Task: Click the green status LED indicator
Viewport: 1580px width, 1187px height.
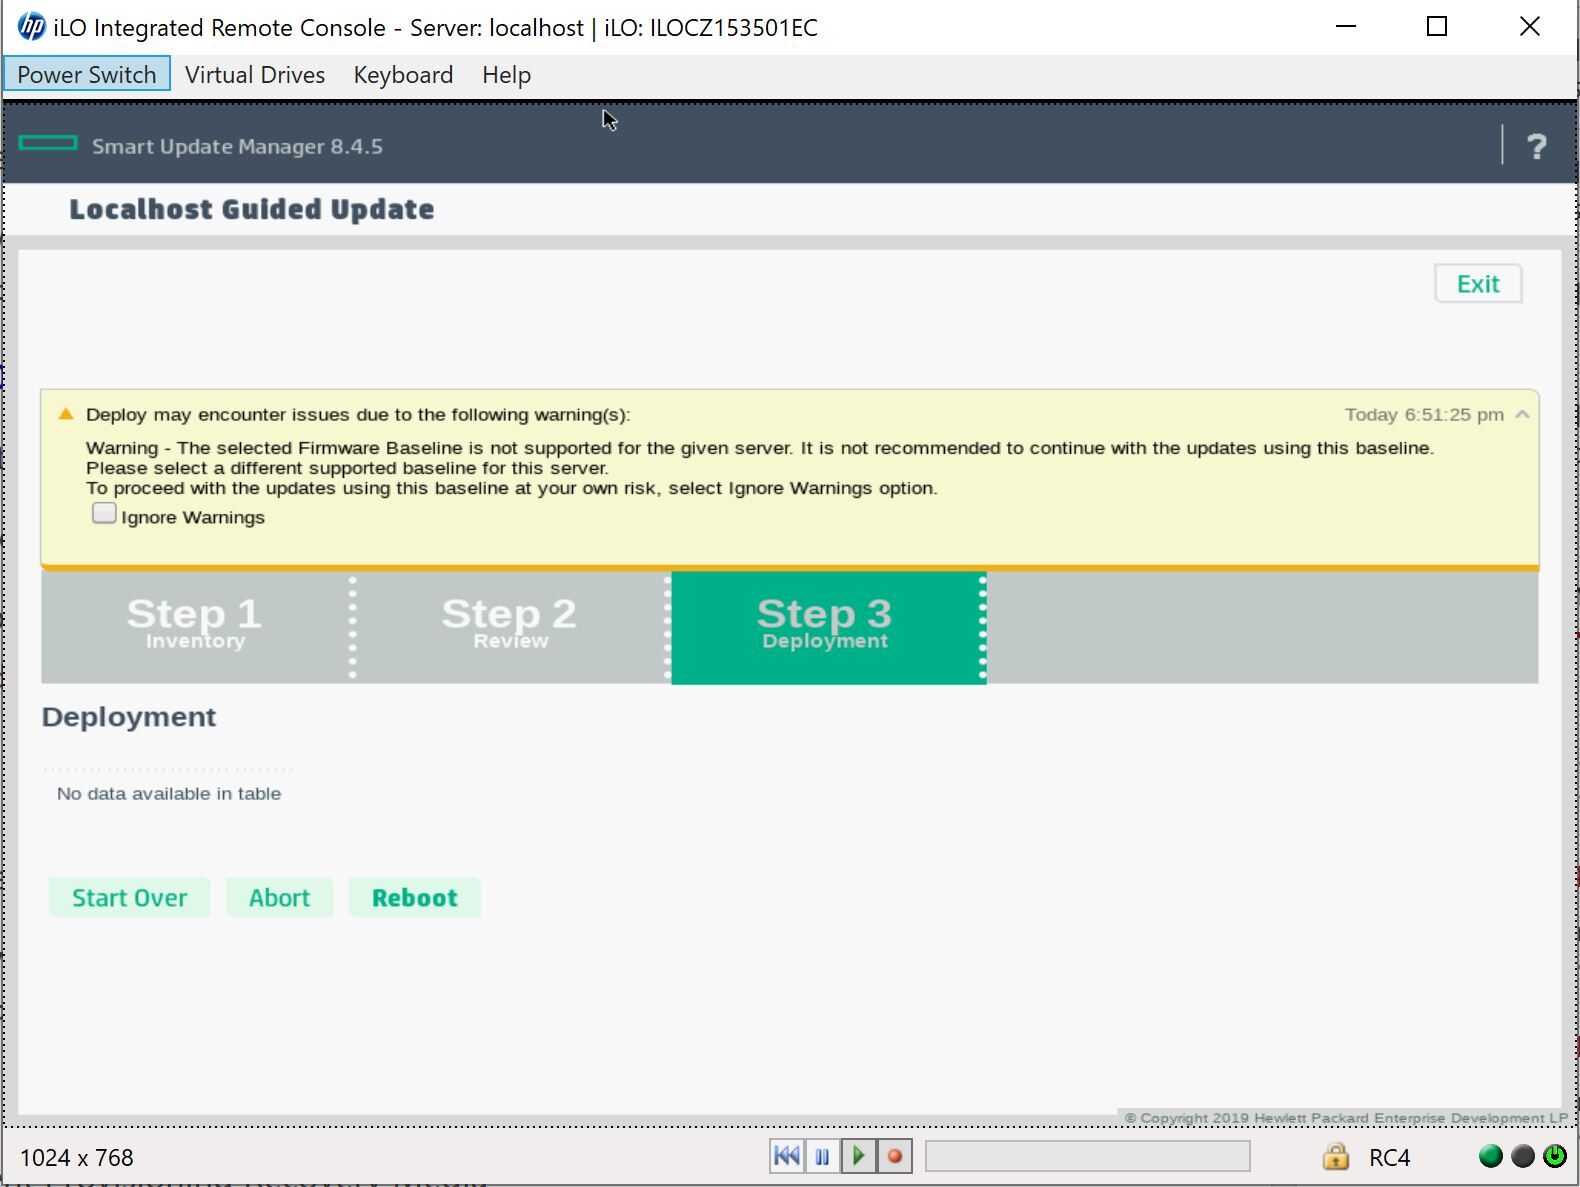Action: click(1490, 1157)
